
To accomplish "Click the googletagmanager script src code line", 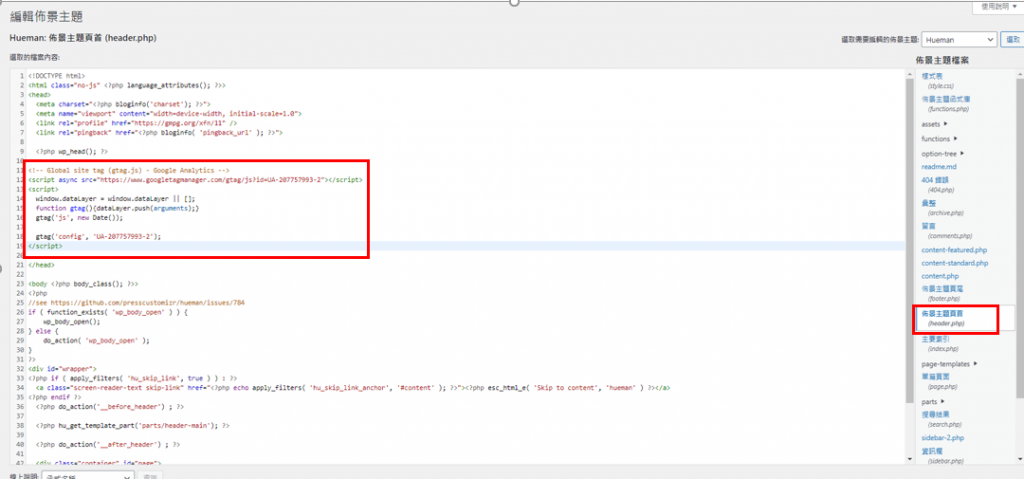I will tap(195, 179).
